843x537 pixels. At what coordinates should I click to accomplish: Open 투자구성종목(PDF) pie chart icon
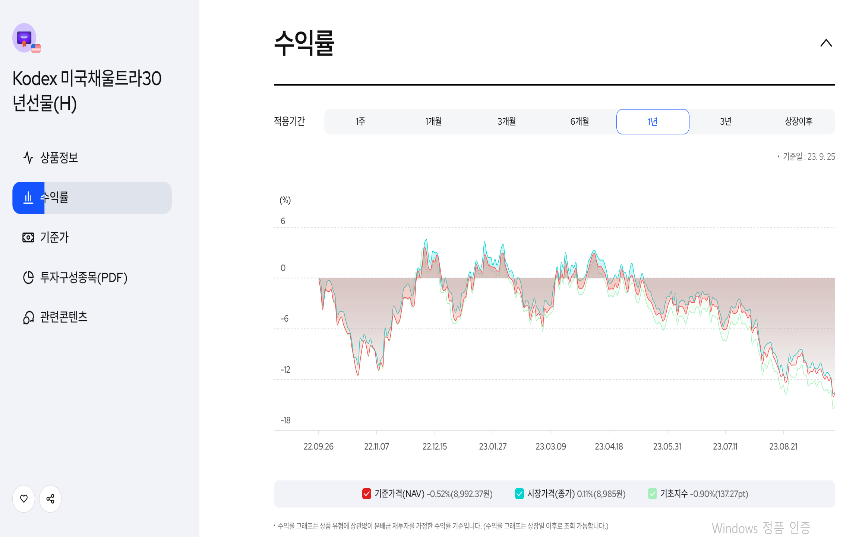pos(28,277)
